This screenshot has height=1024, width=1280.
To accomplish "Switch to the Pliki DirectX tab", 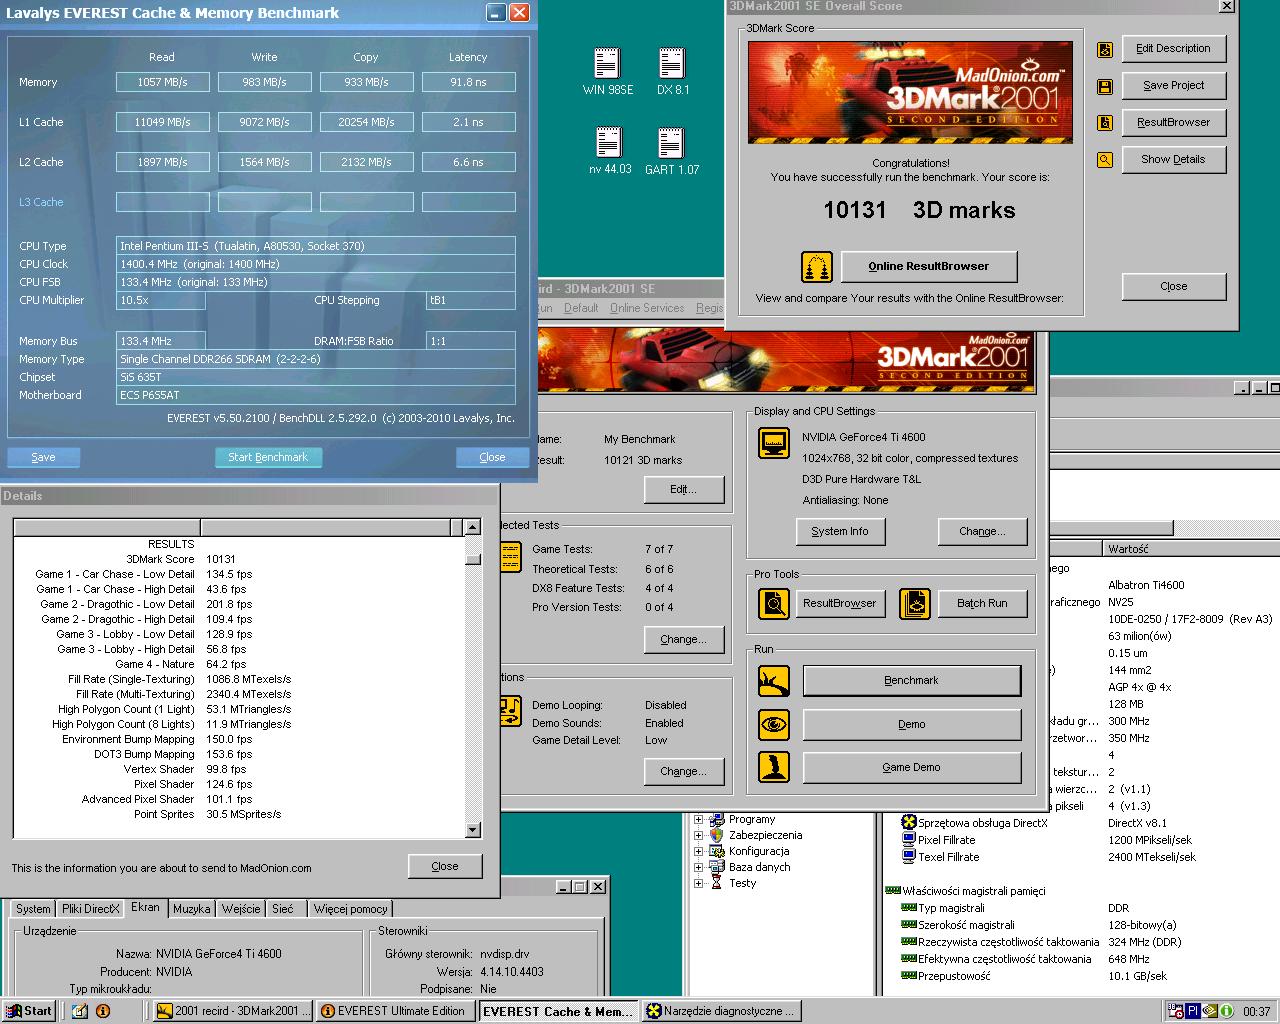I will [x=90, y=909].
